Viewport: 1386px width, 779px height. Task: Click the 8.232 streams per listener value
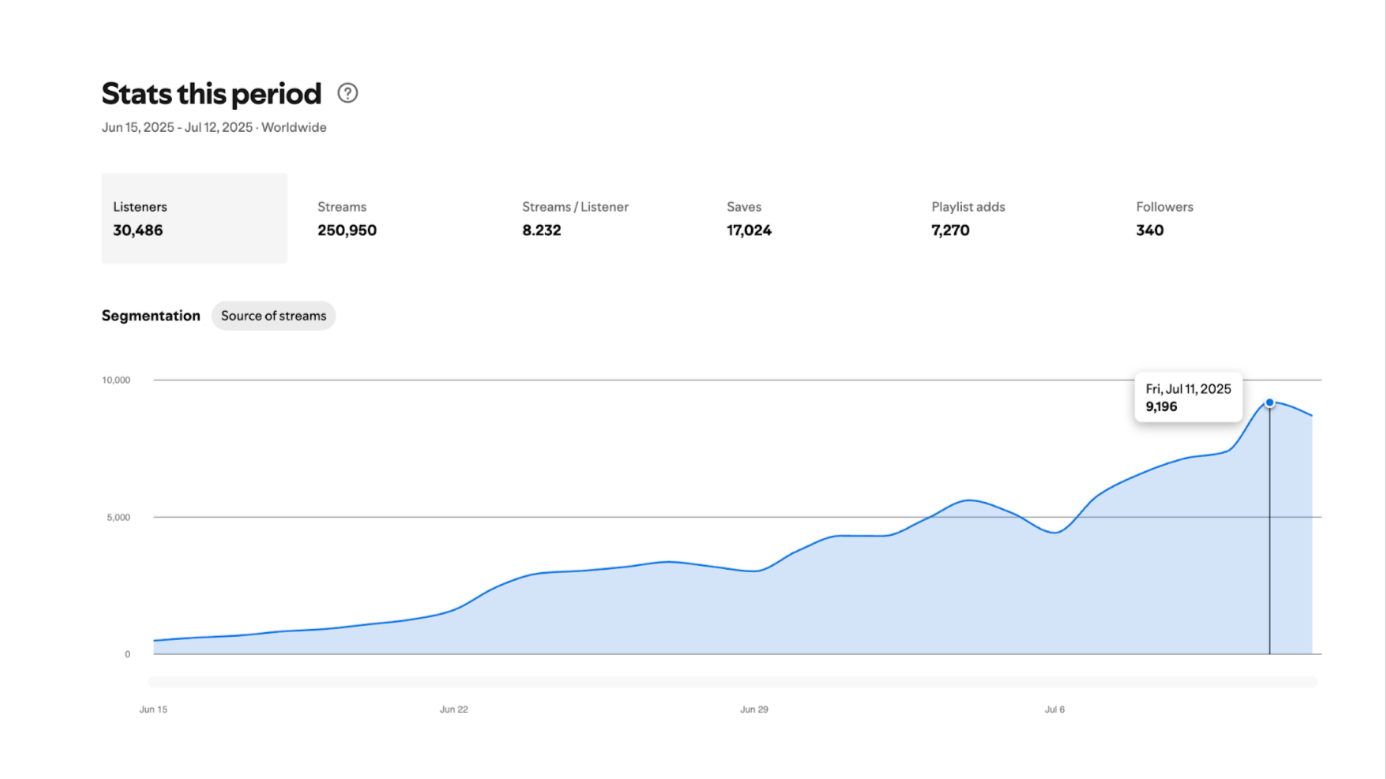pos(542,230)
